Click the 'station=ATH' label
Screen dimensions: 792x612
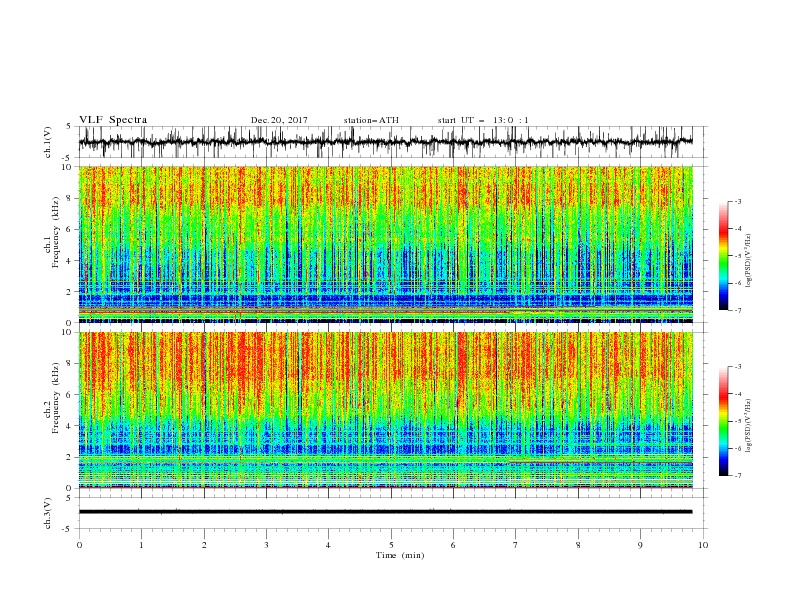tap(371, 120)
